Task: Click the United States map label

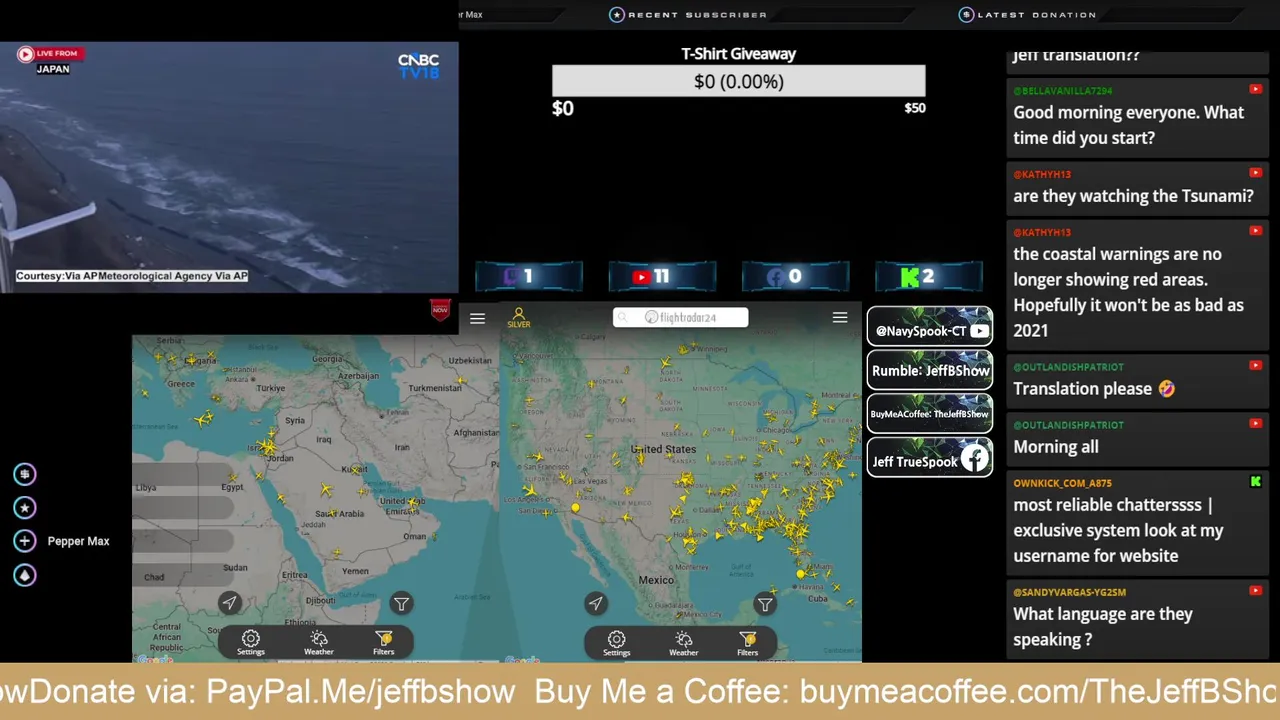Action: tap(665, 450)
